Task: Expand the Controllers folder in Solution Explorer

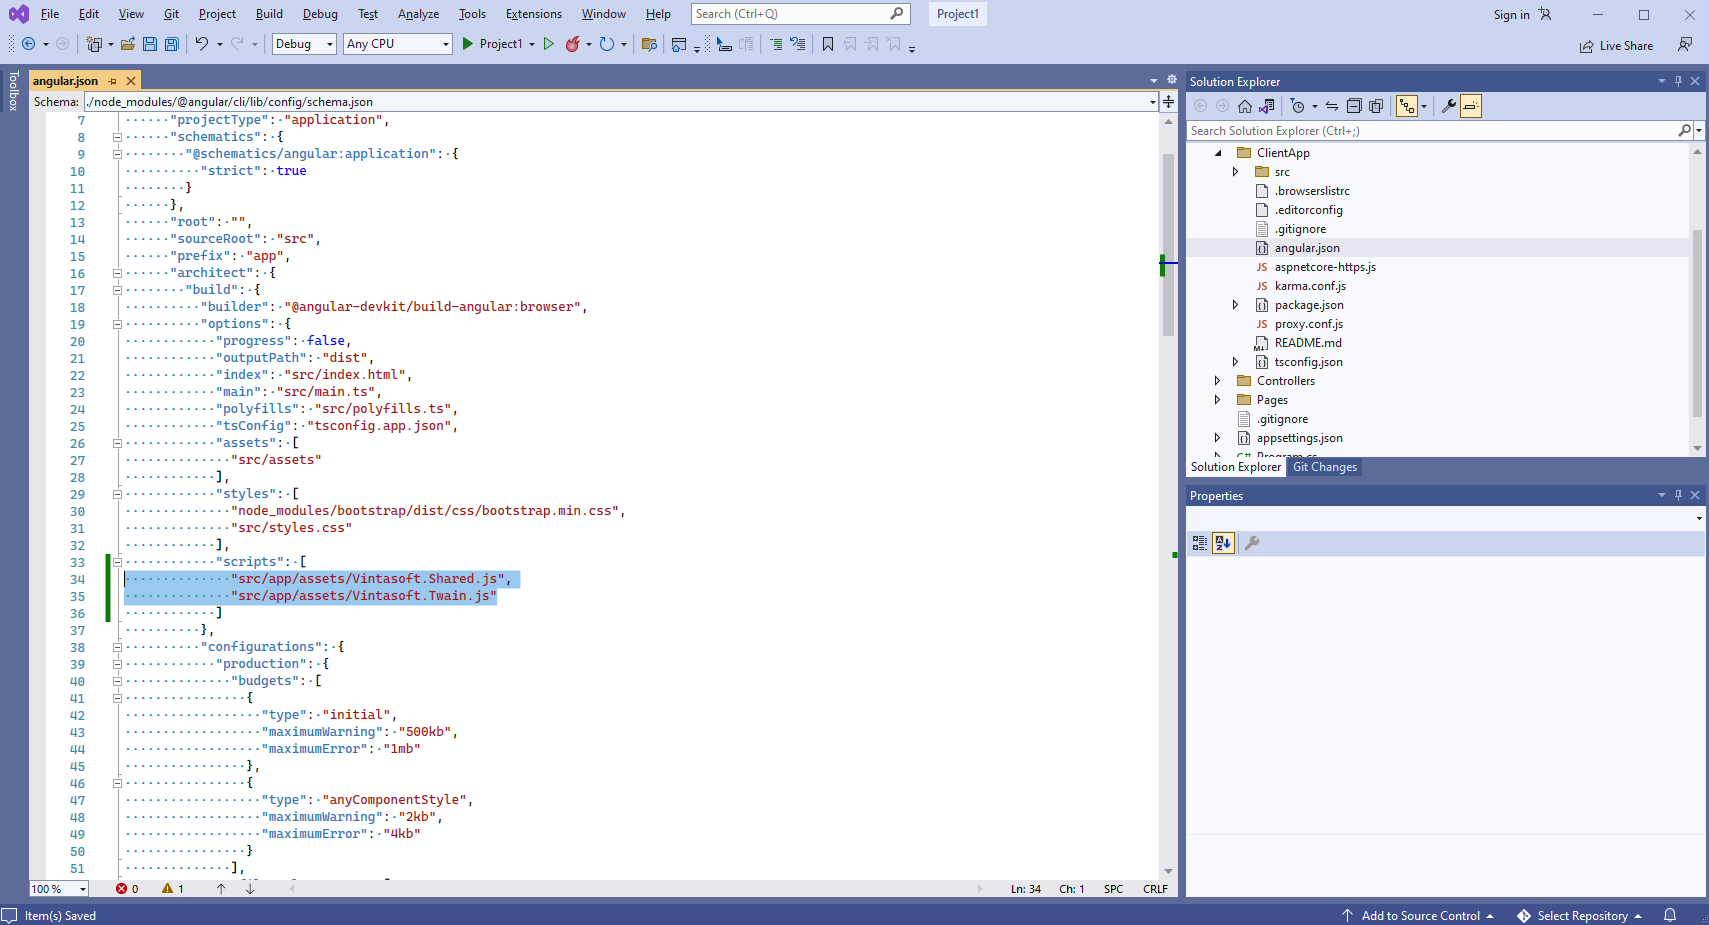Action: point(1217,381)
